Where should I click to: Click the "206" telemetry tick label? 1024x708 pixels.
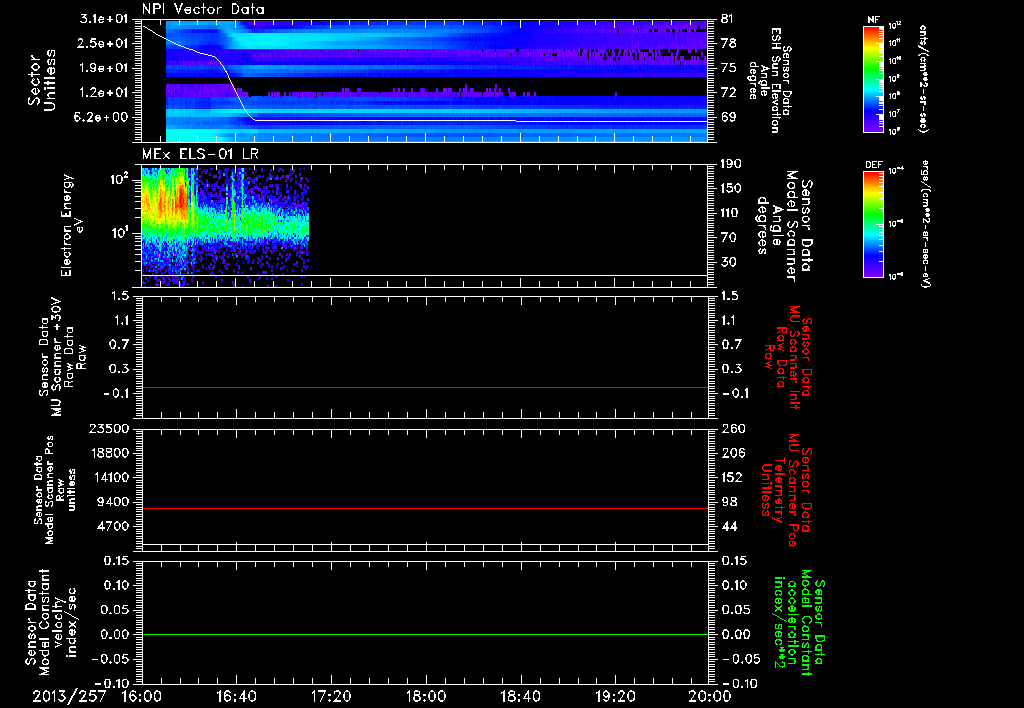pos(733,453)
